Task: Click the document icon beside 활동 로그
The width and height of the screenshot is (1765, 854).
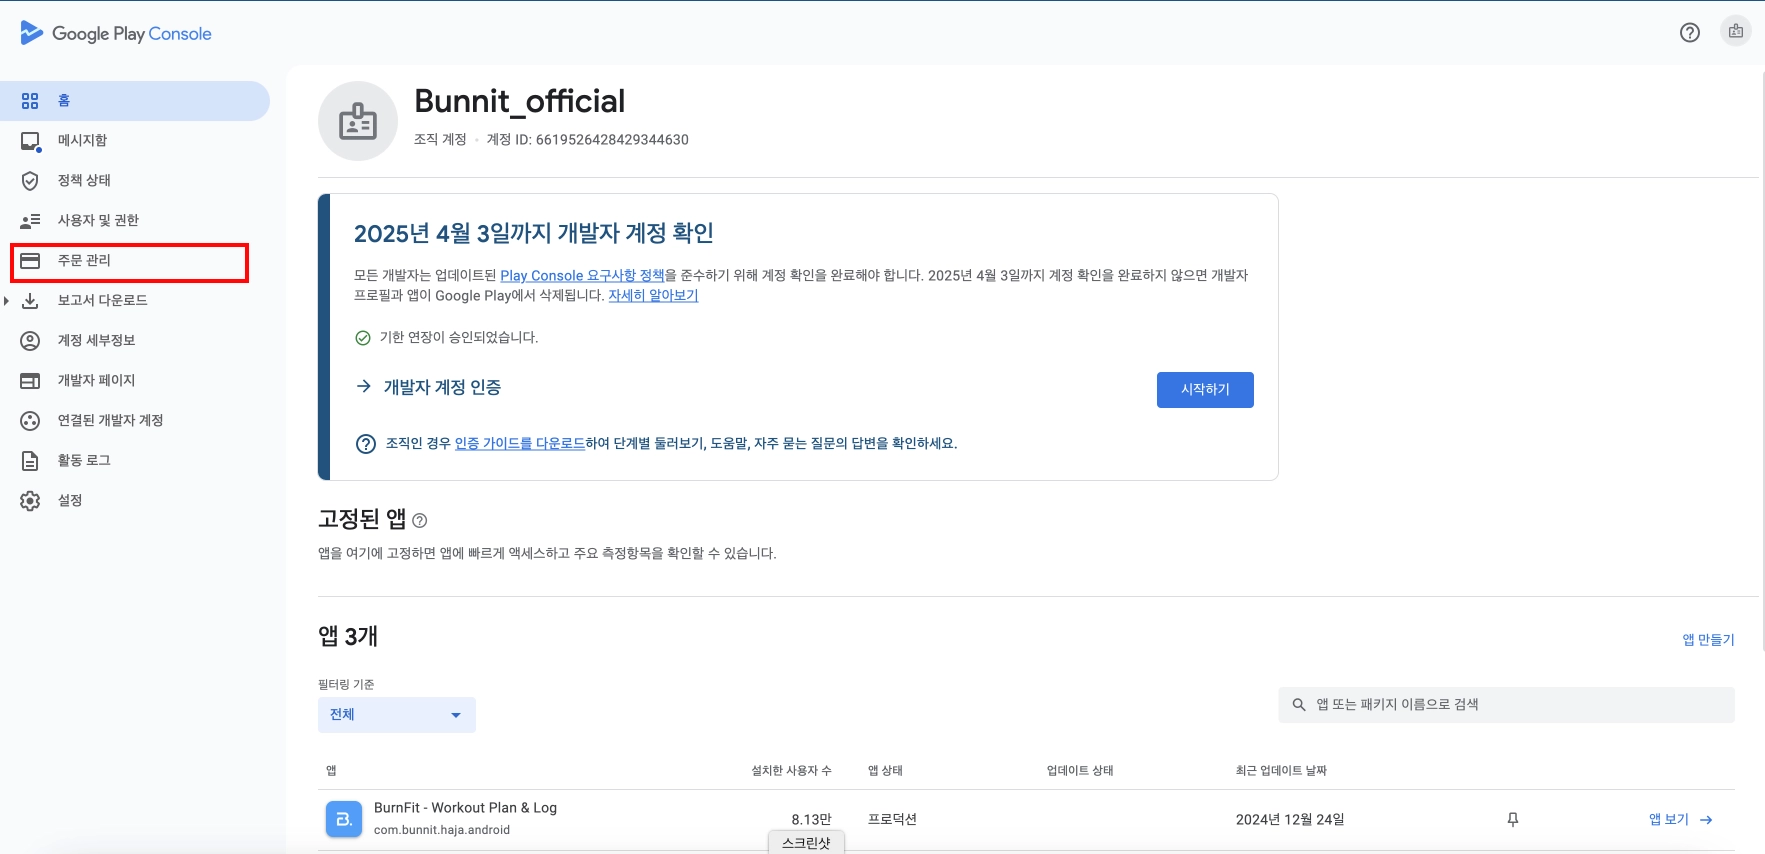Action: pos(30,461)
